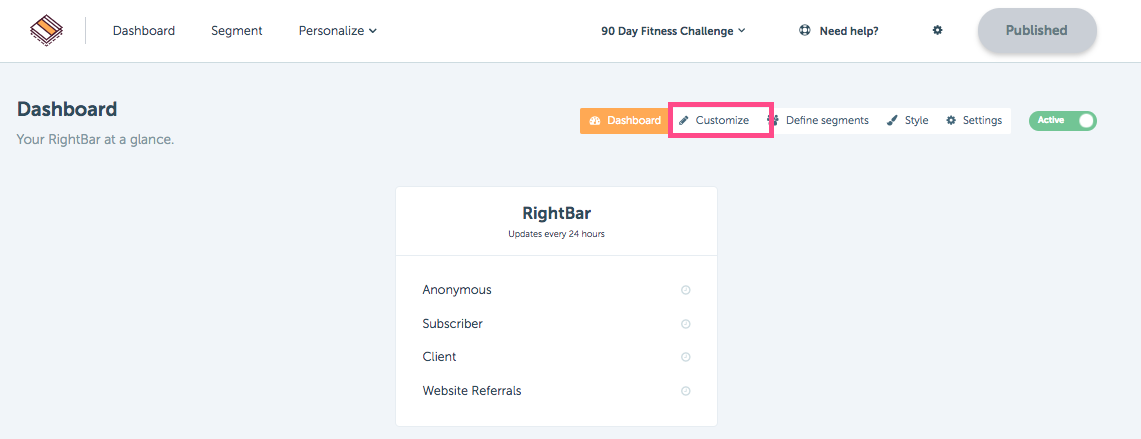
Task: Select the orange Dashboard tab
Action: (x=624, y=121)
